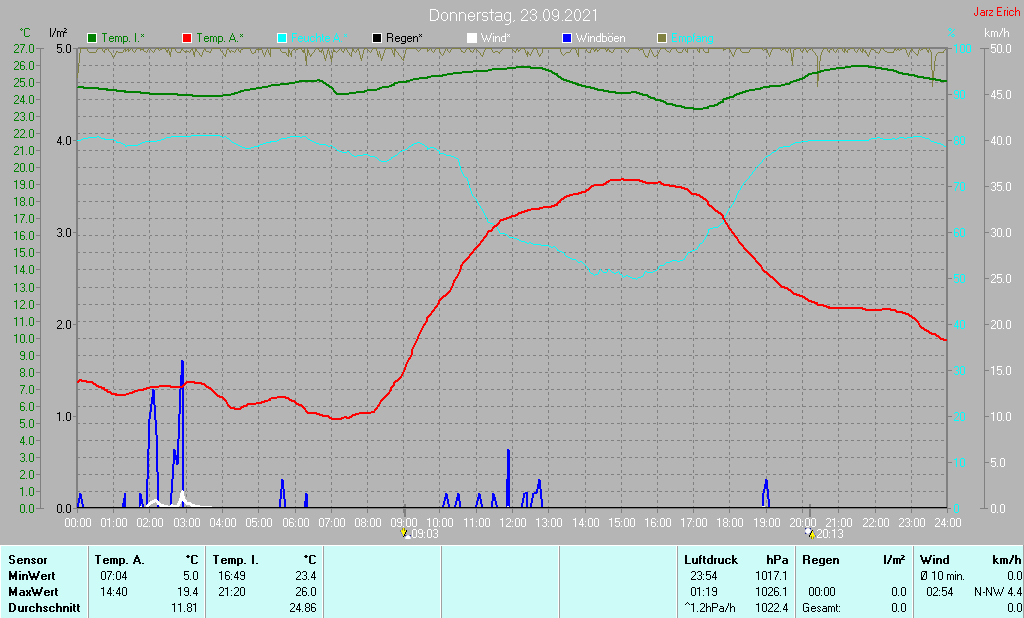This screenshot has width=1024, height=618.
Task: Click the '1022.4' average pressure value
Action: 771,608
